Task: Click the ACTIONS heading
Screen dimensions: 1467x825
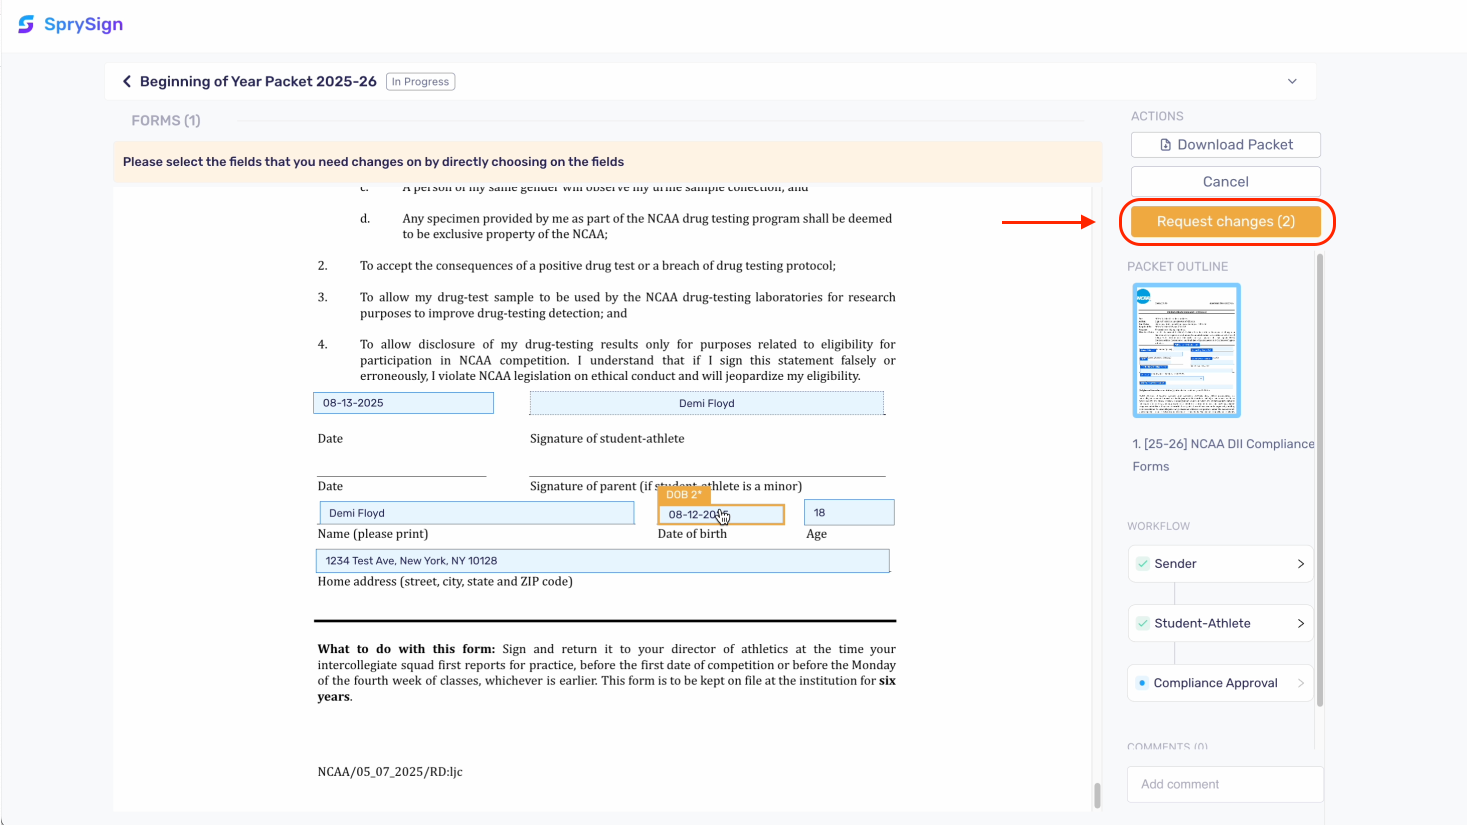Action: pos(1157,116)
